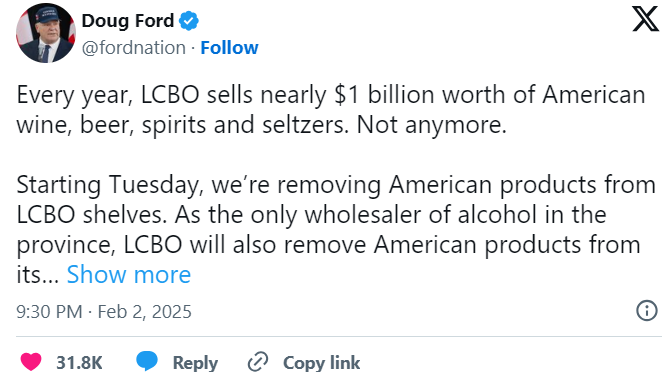Click the truncated "its…" text before Show more
This screenshot has height=374, width=669.
coord(38,274)
